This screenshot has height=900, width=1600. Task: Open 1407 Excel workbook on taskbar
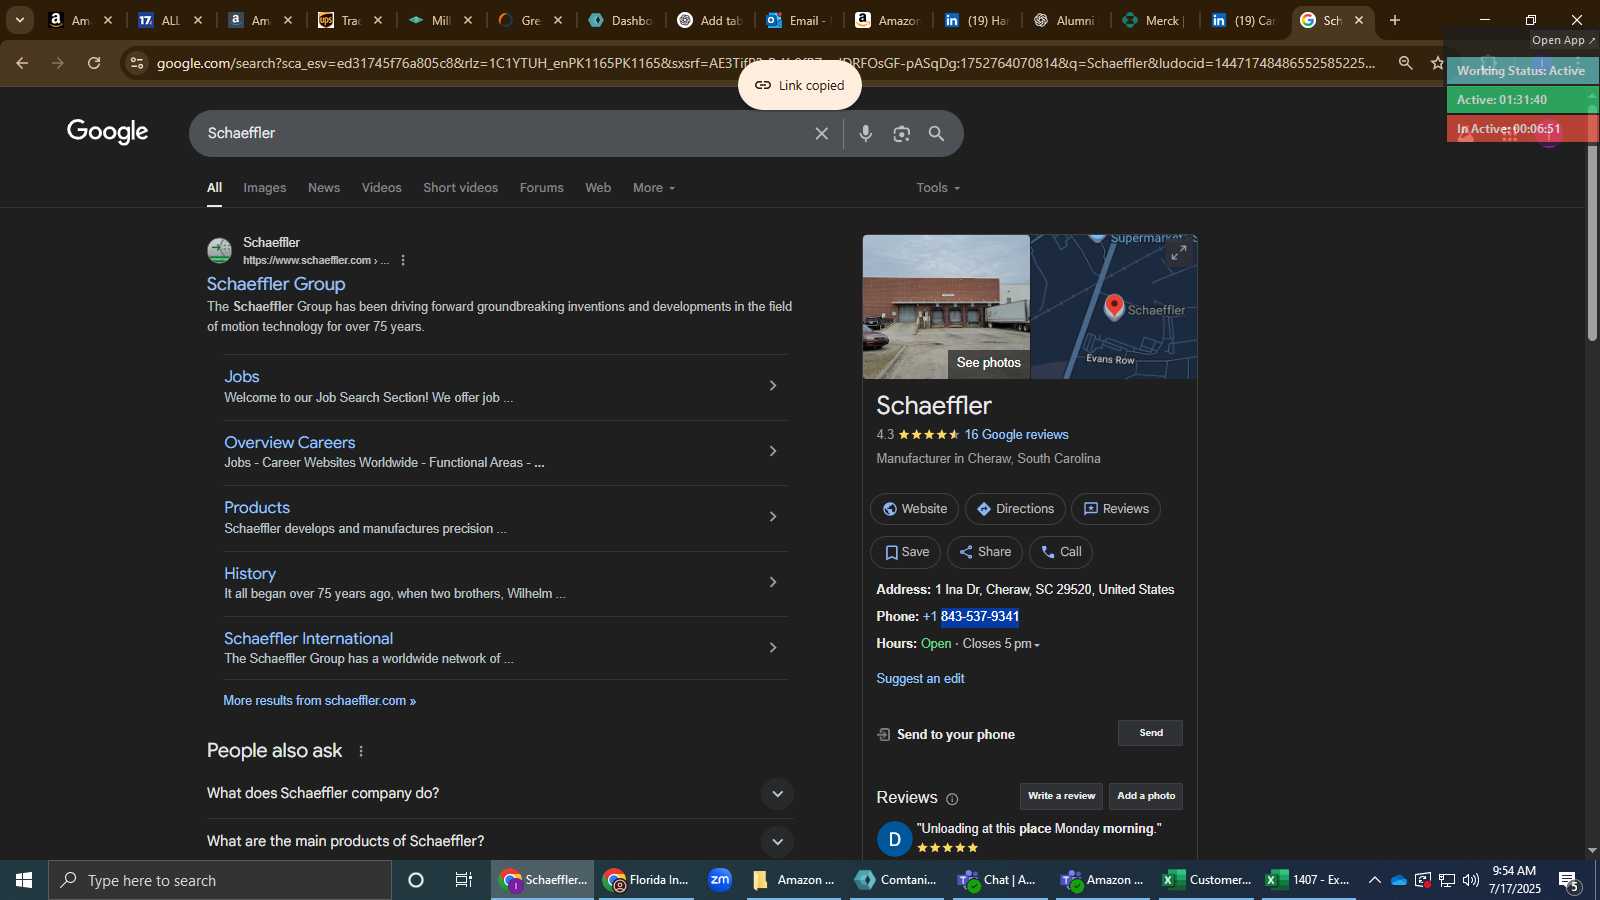coord(1308,880)
